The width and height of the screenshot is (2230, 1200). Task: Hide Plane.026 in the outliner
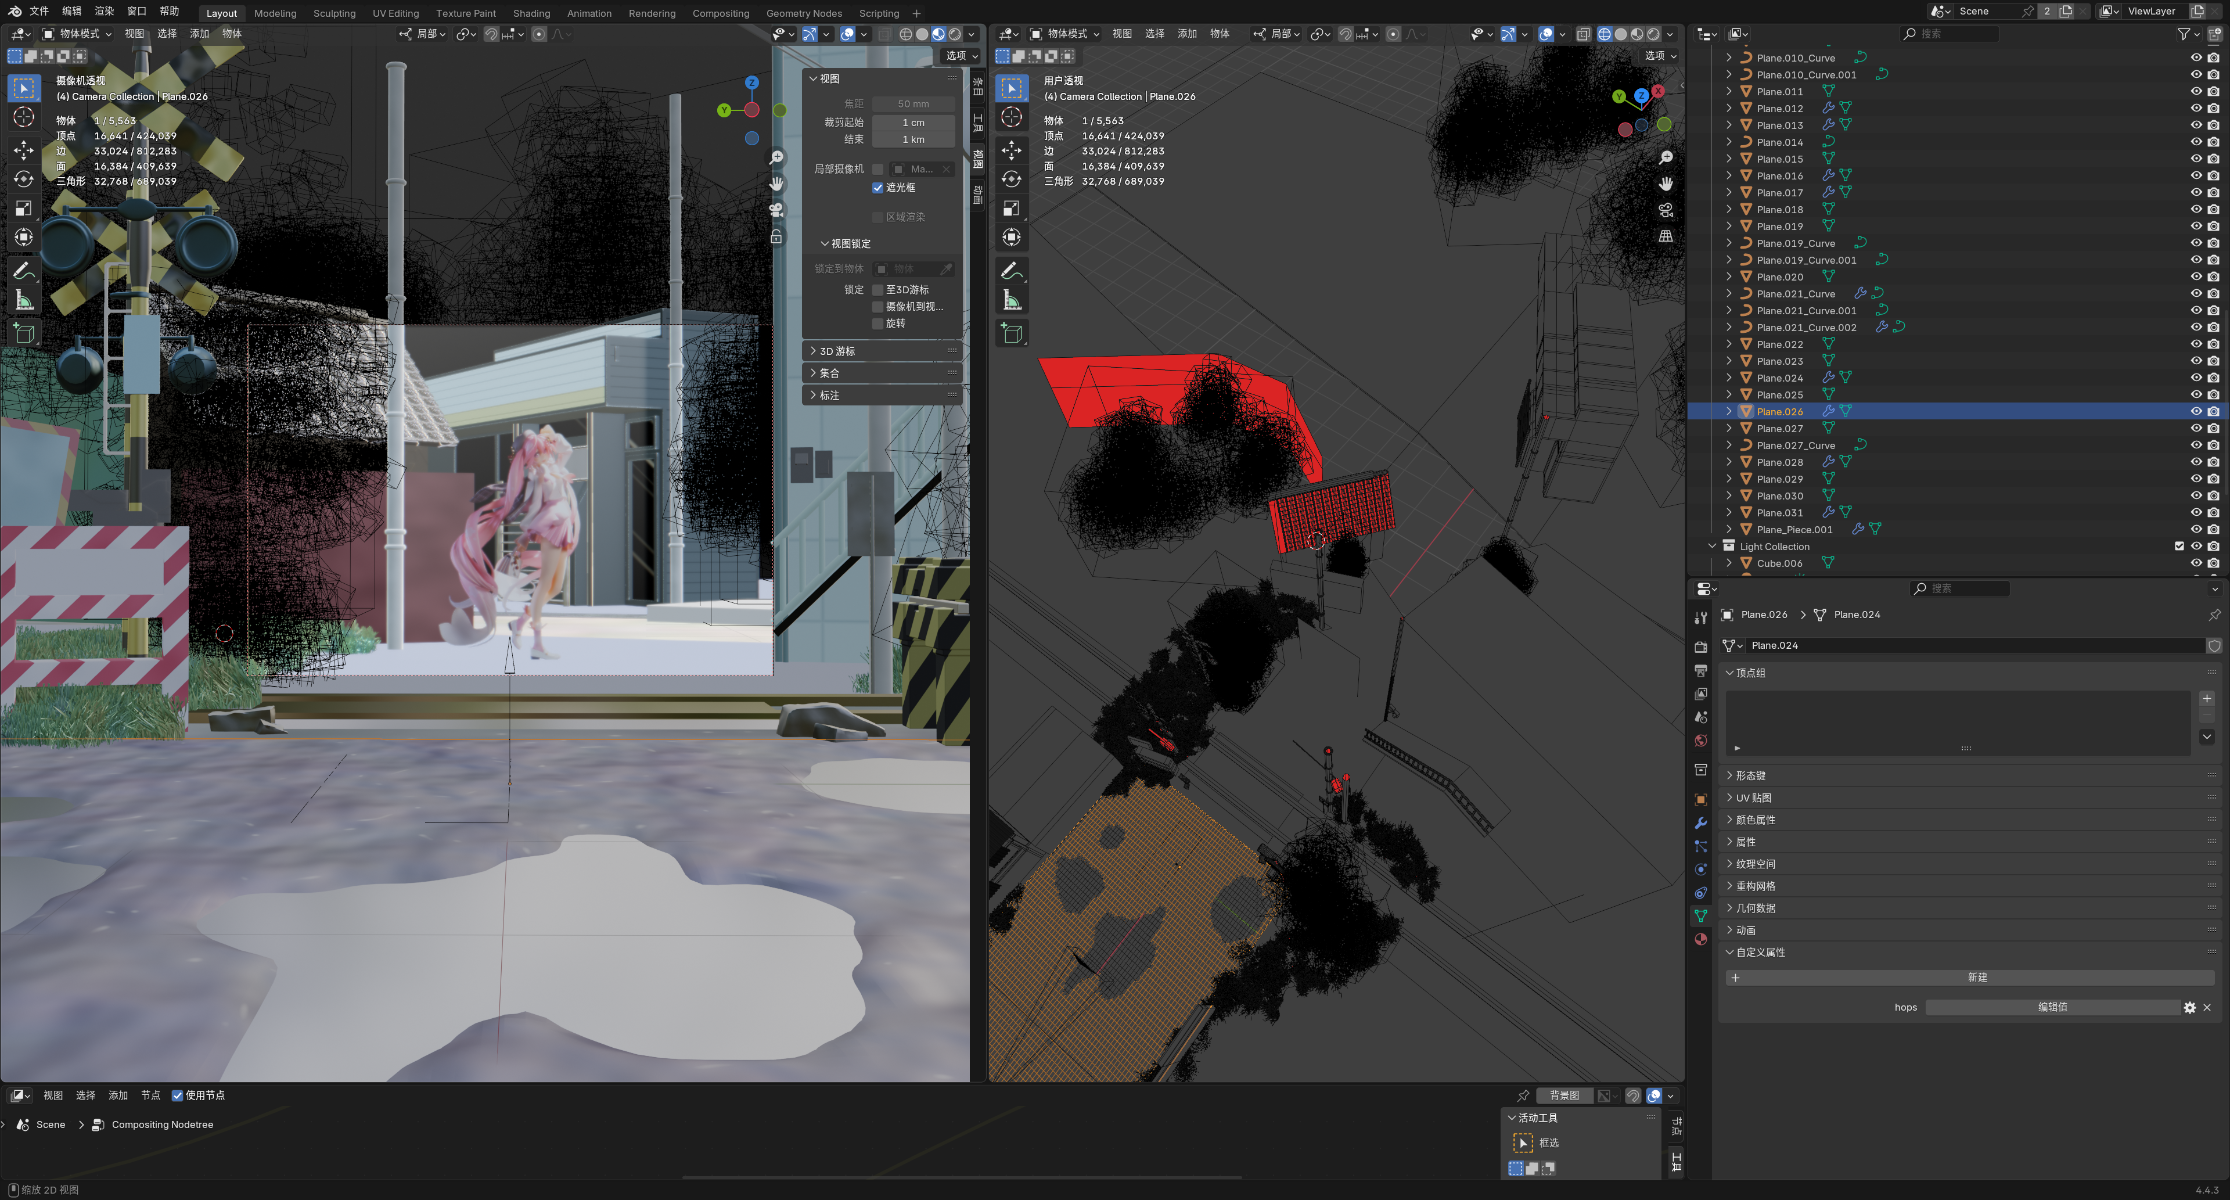click(2196, 412)
